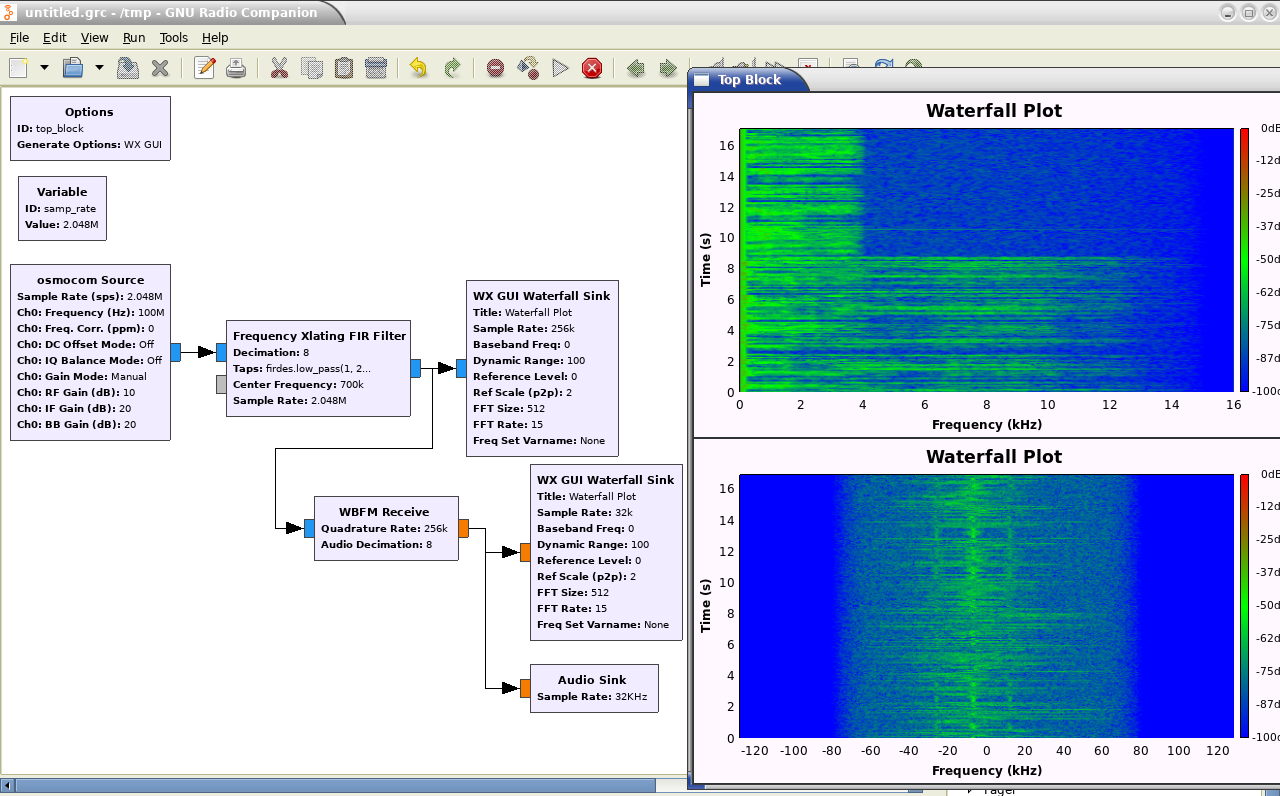Click the lower waterfall plot color scale bar
This screenshot has height=796, width=1280.
(1245, 606)
